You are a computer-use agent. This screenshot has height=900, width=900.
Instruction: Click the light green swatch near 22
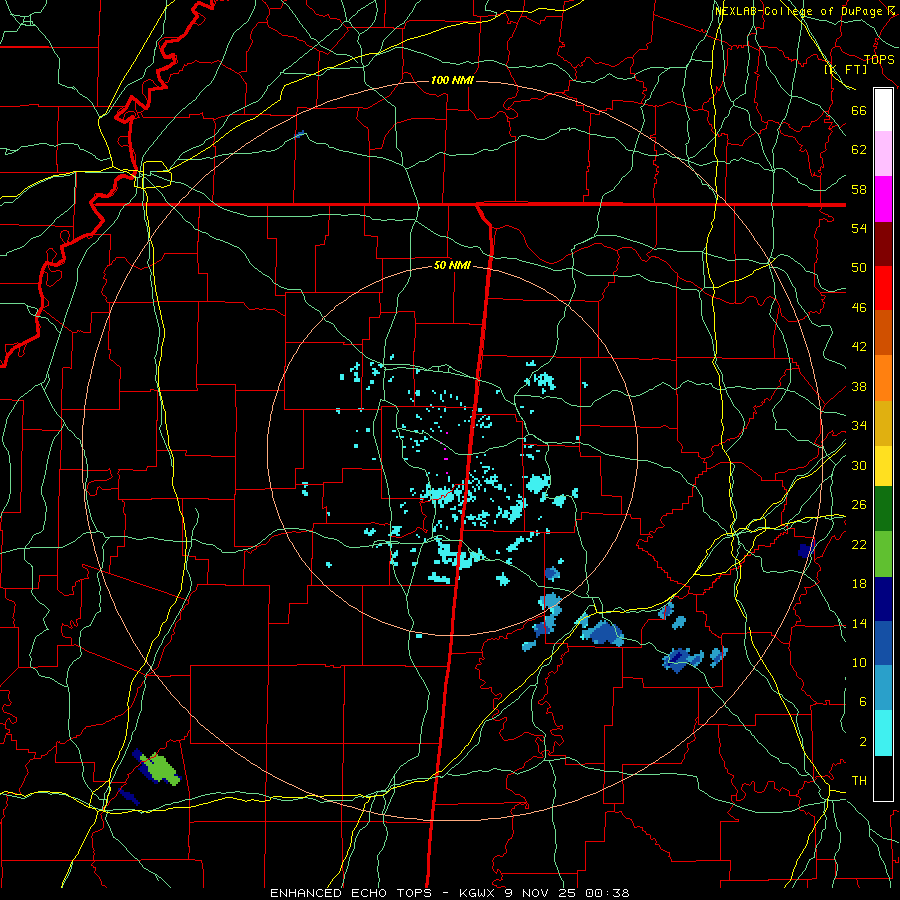[883, 554]
